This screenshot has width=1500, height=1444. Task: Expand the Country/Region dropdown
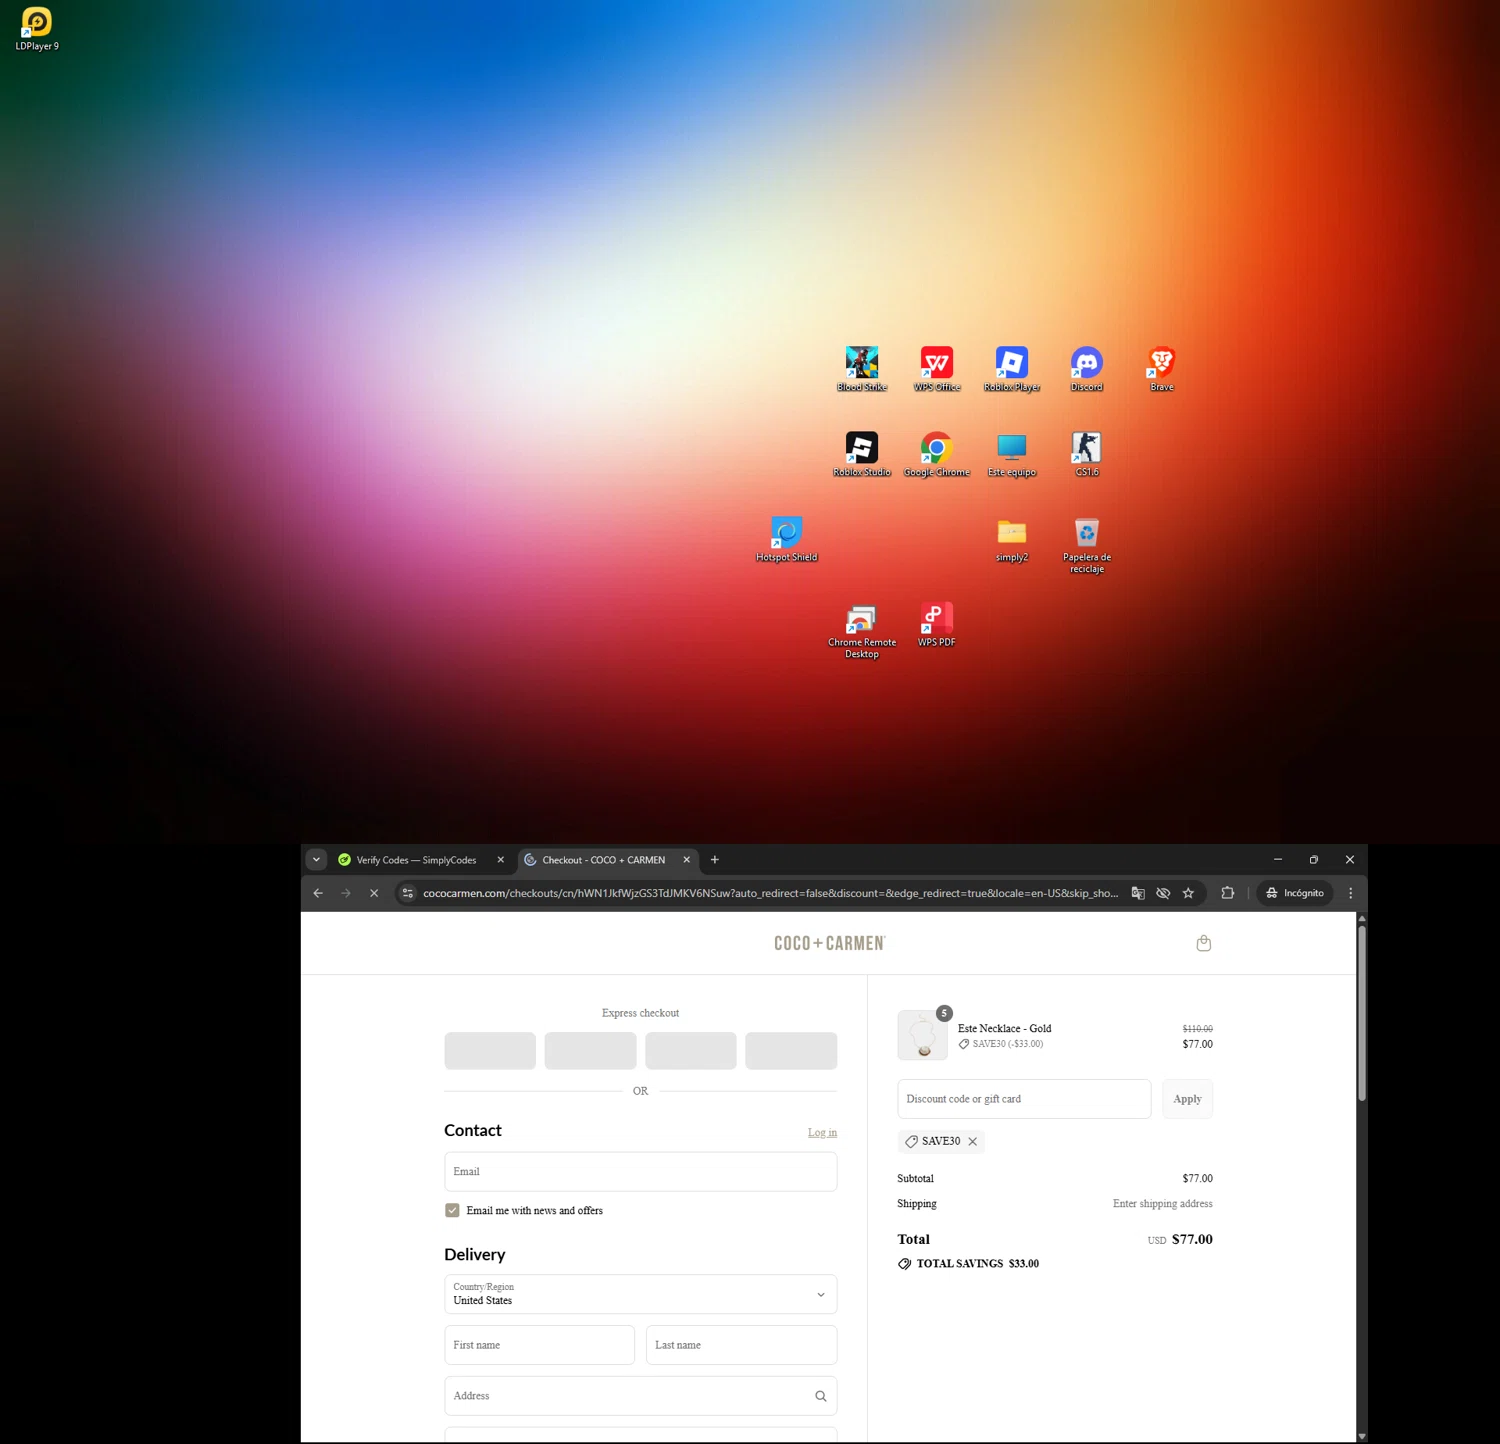click(640, 1294)
